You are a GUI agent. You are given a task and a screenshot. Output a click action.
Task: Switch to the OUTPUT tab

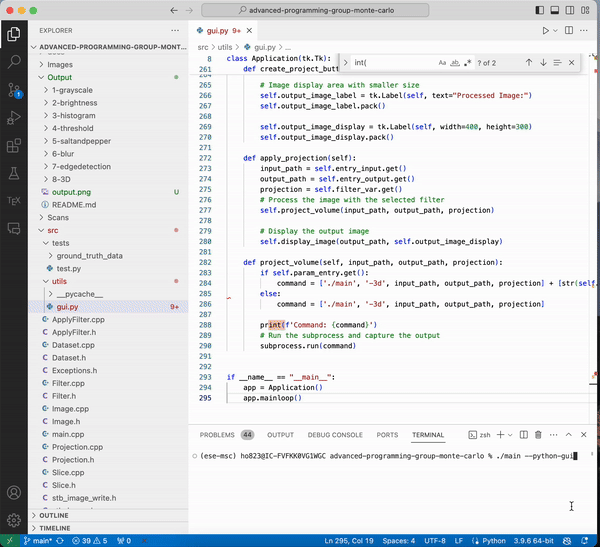click(280, 435)
